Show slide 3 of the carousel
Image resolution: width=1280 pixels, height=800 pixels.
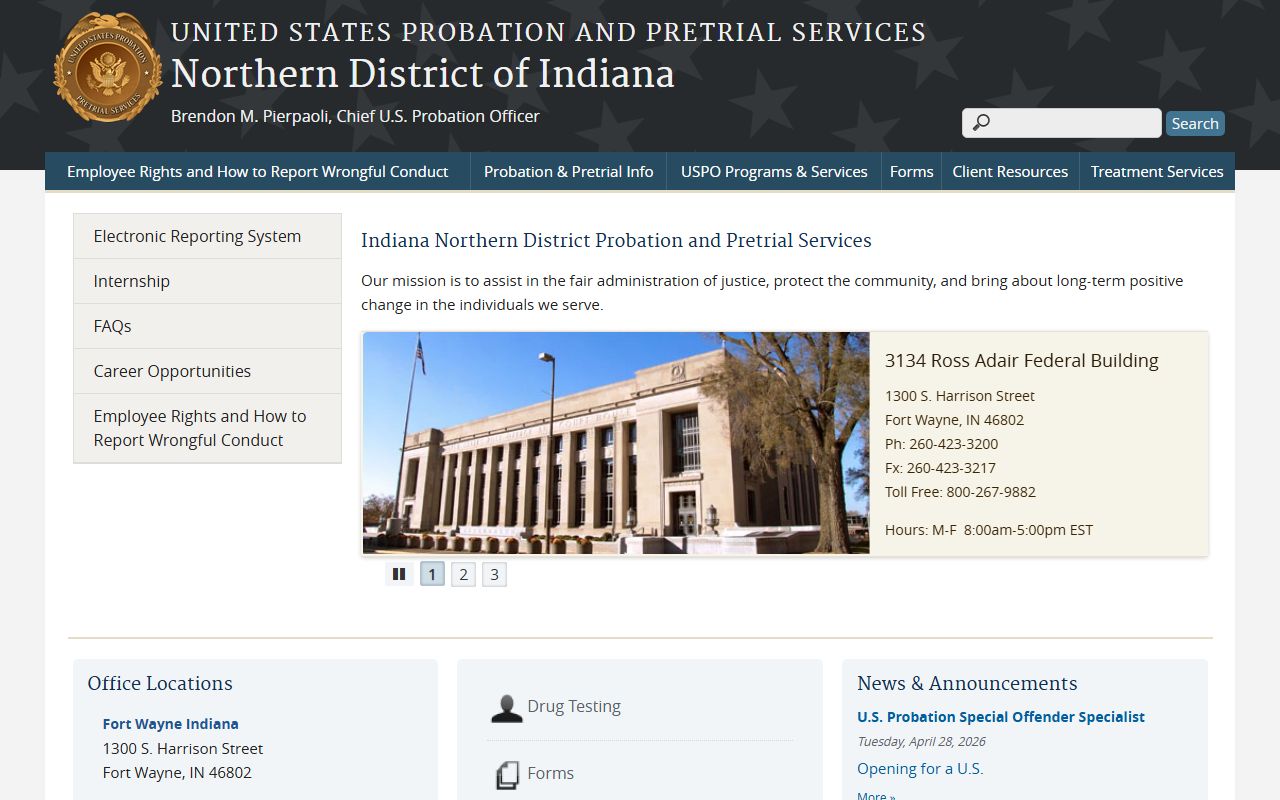click(x=494, y=574)
